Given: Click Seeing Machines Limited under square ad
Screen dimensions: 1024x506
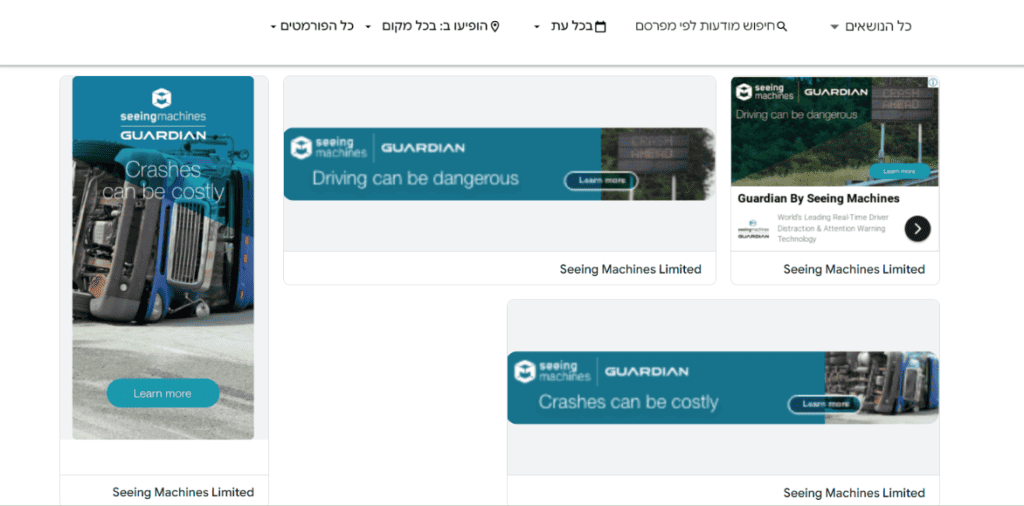Looking at the screenshot, I should click(854, 269).
